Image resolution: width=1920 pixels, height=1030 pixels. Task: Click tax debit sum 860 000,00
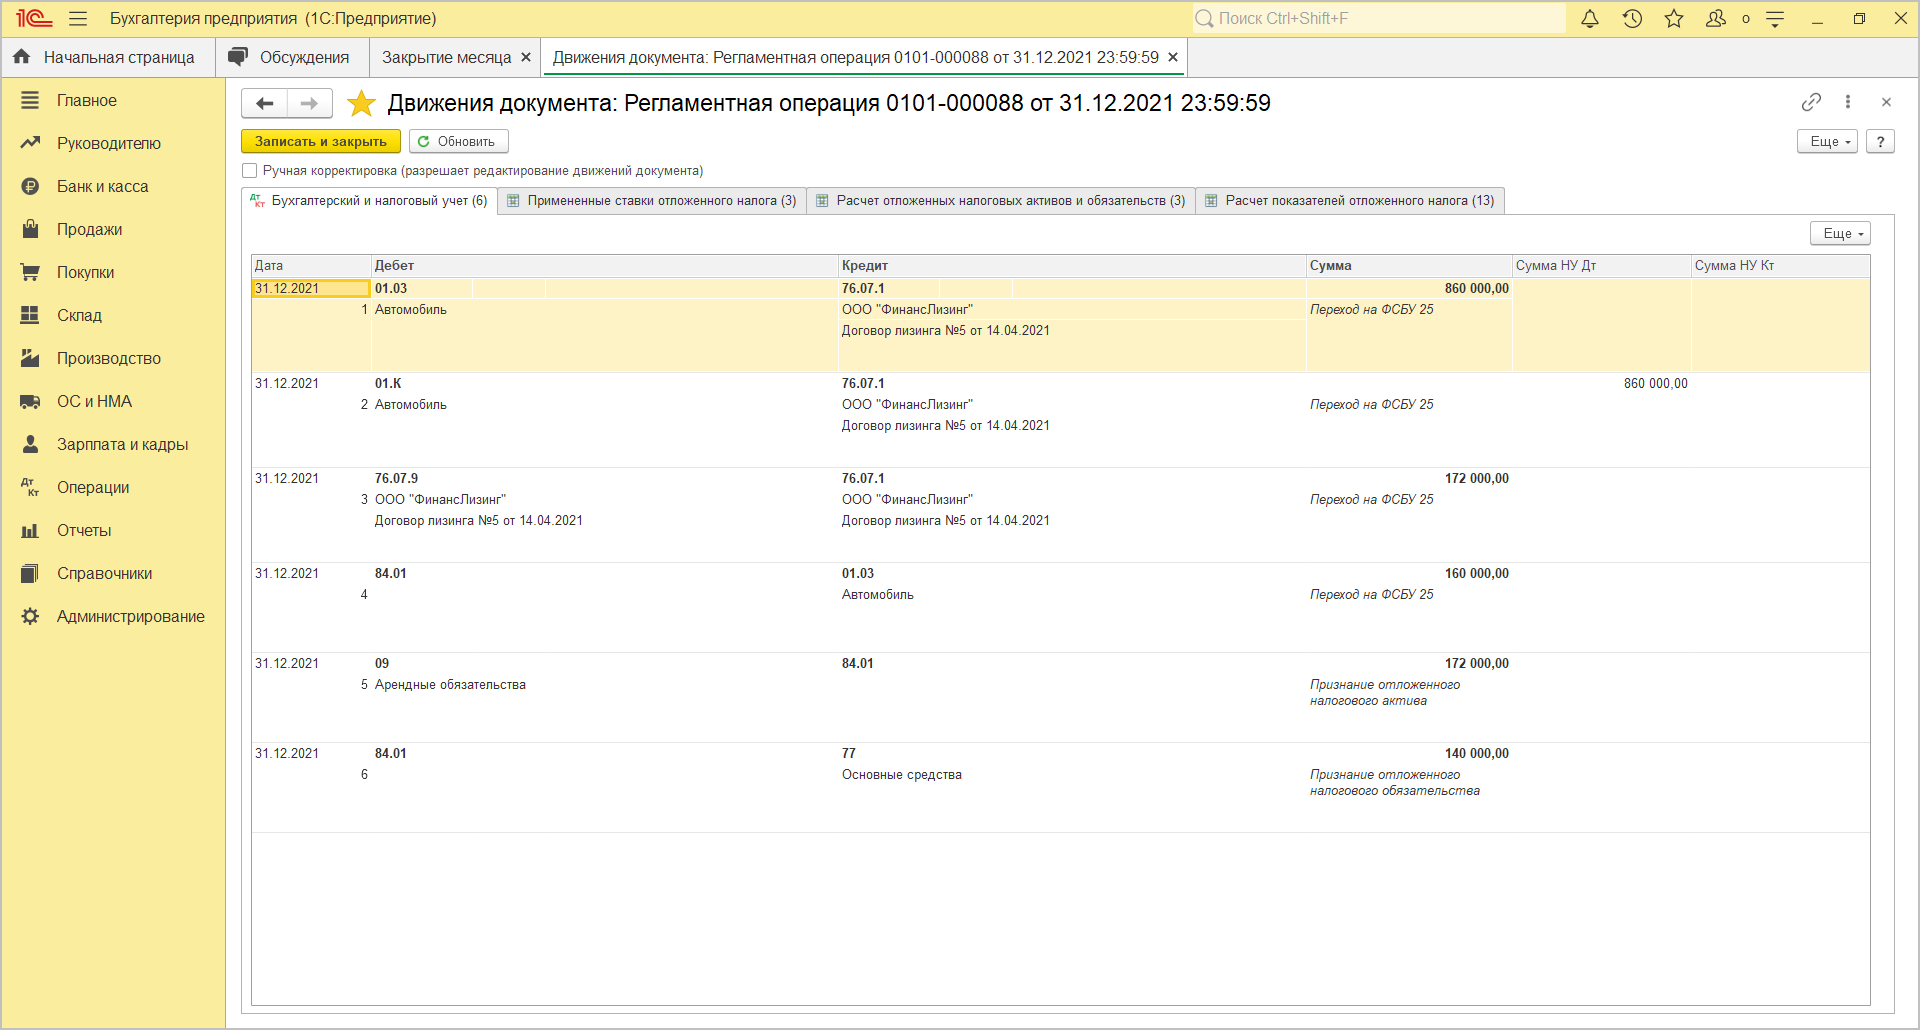pos(1655,383)
